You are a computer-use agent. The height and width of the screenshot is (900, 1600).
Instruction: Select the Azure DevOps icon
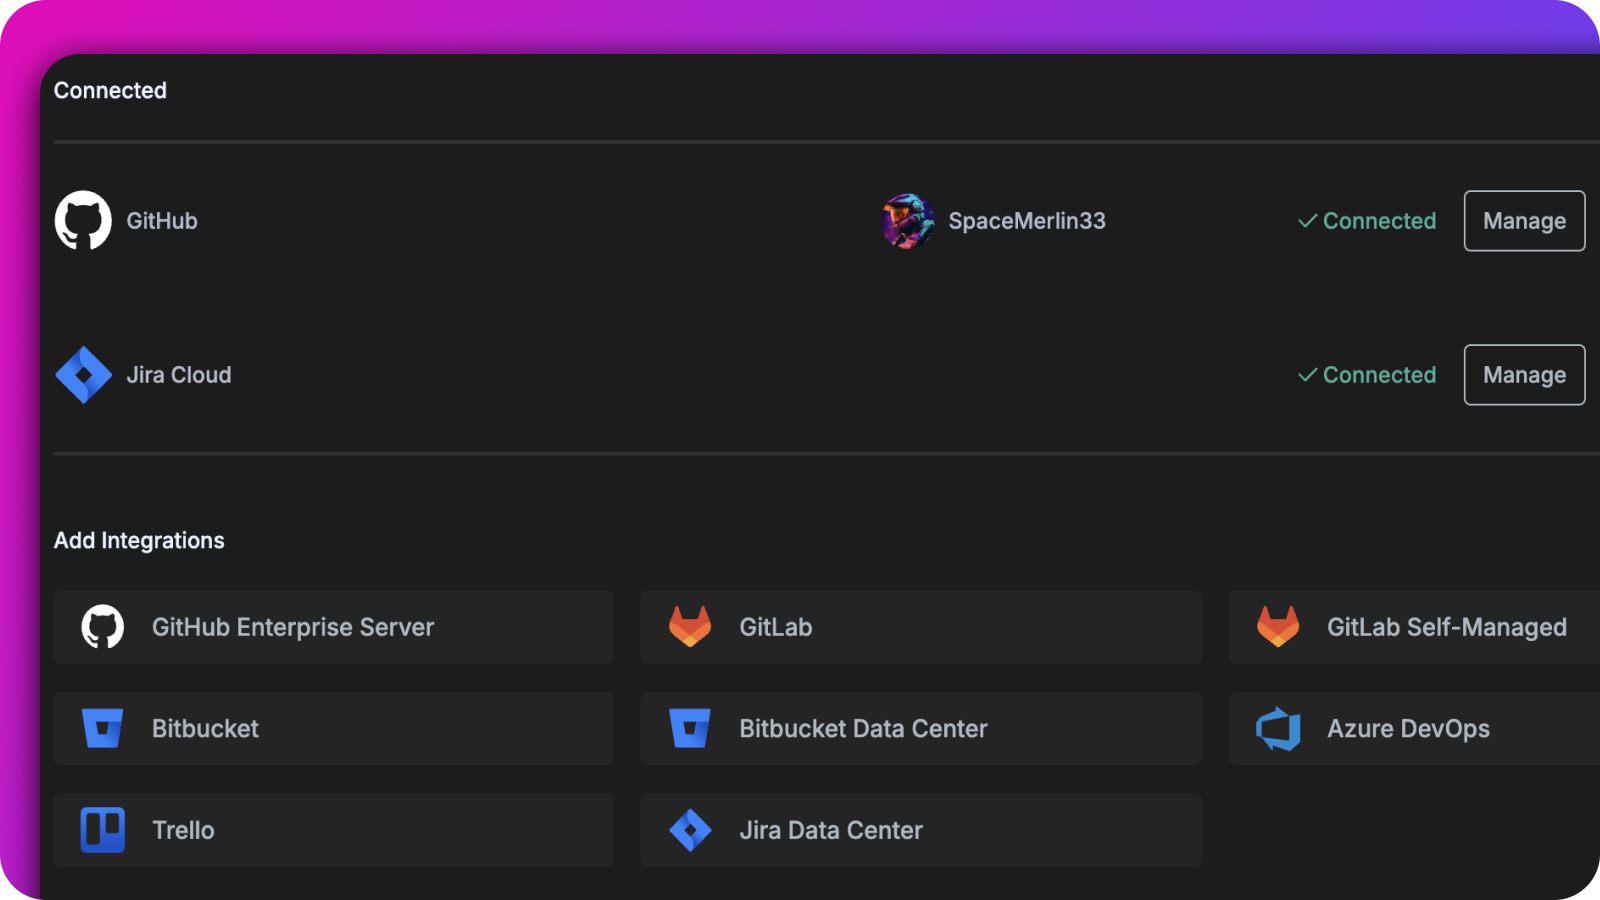point(1280,728)
